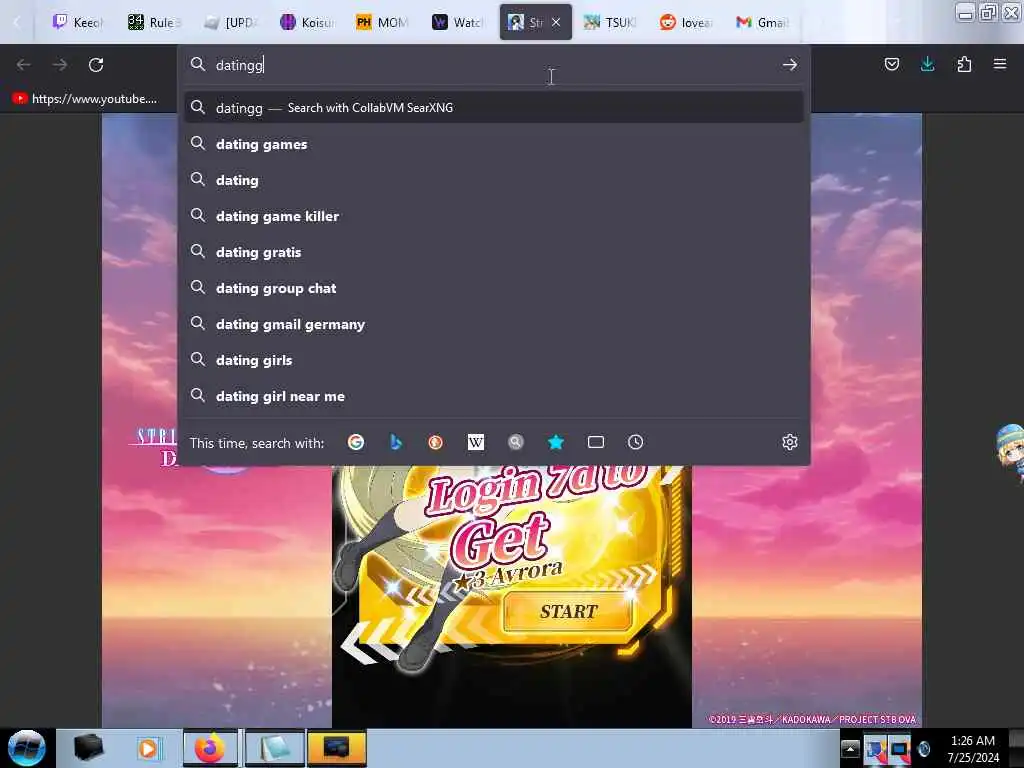Search bookmarks with the star icon
The height and width of the screenshot is (768, 1024).
(x=556, y=442)
